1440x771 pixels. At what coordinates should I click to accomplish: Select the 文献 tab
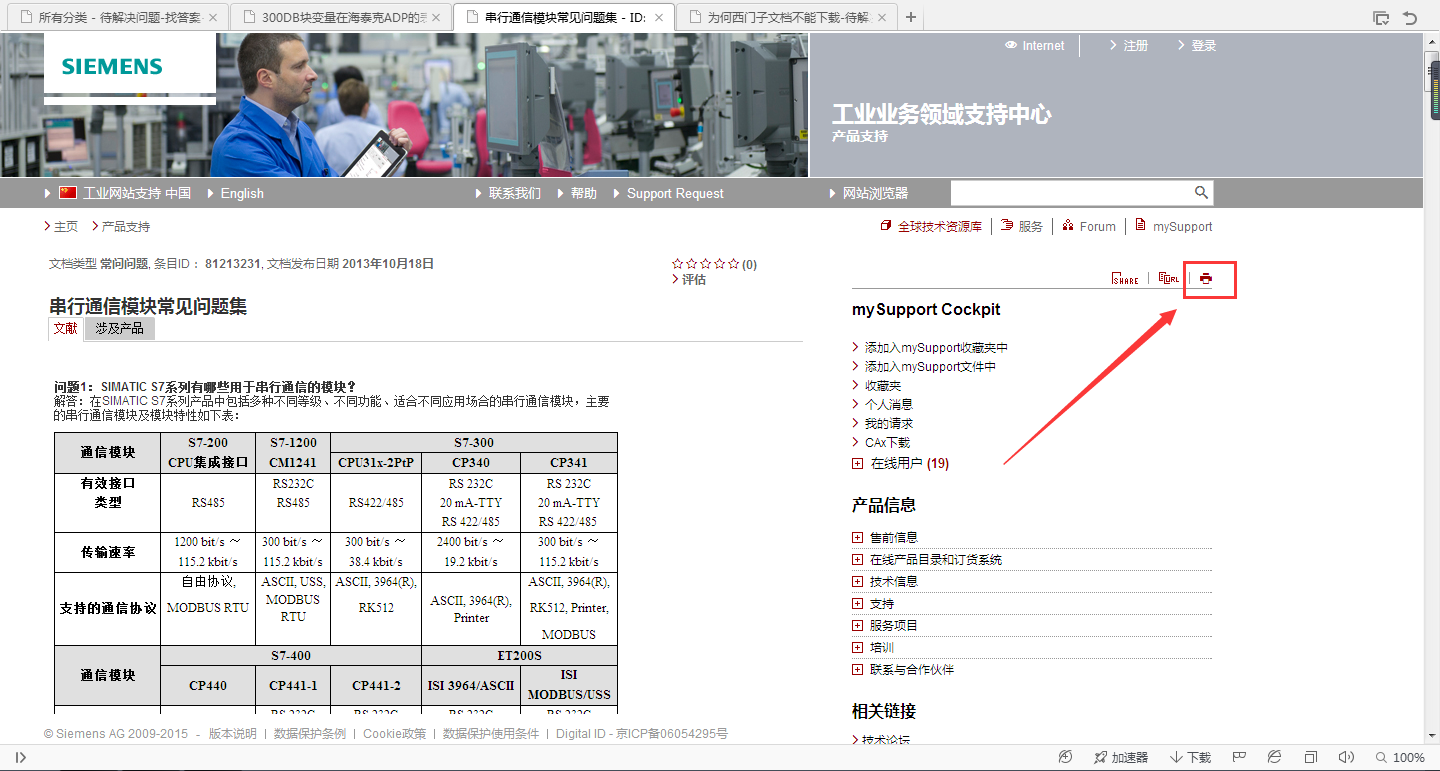point(65,328)
